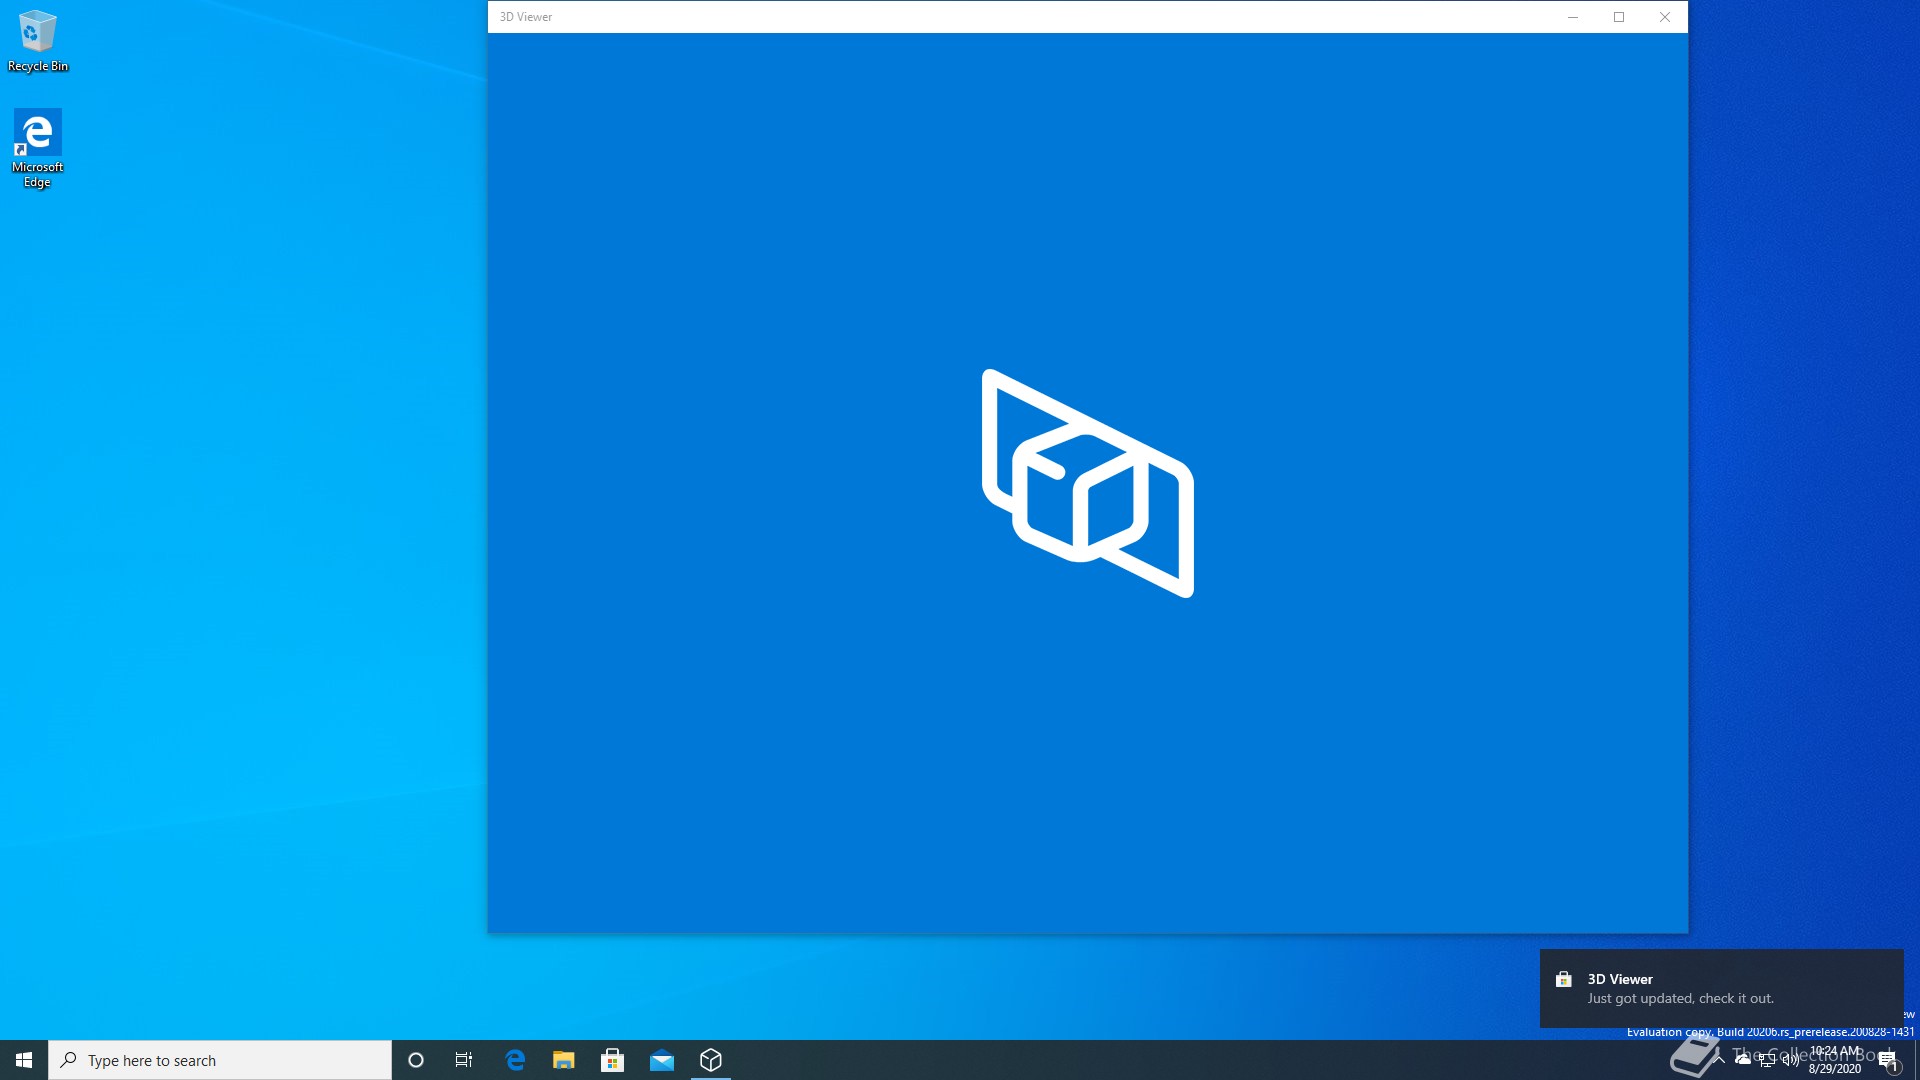This screenshot has height=1080, width=1920.
Task: Click the 3D Viewer cube logo on the splash screen
Action: 1088,484
